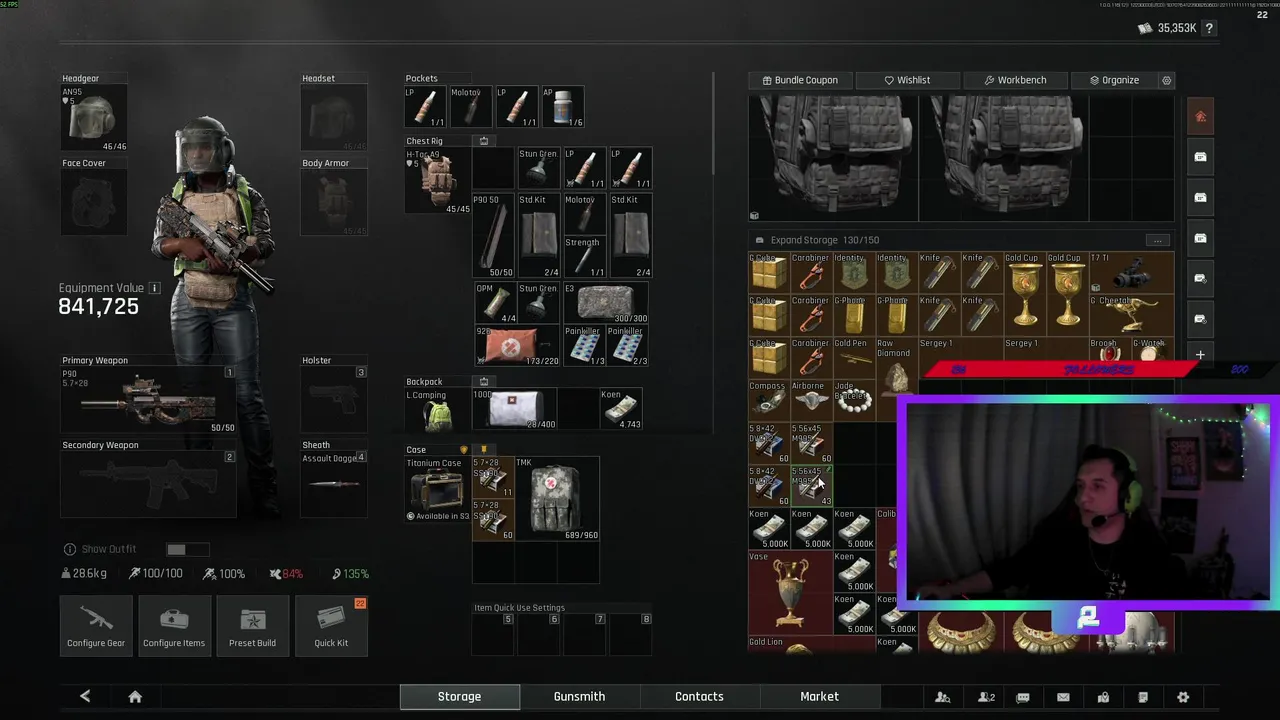Open Chest Rig swap icon beside label

point(484,141)
